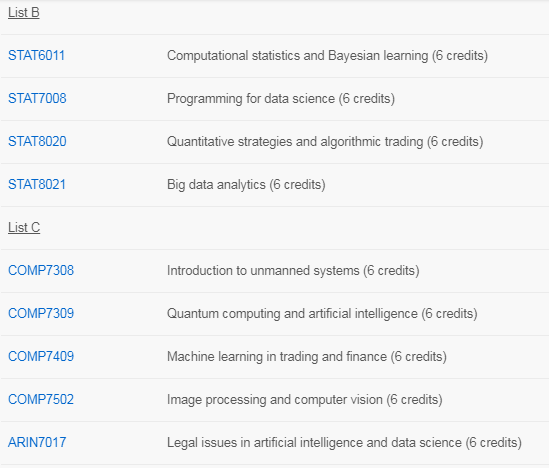Select 'Machine learning in trading and finance'
This screenshot has height=468, width=549.
click(277, 357)
